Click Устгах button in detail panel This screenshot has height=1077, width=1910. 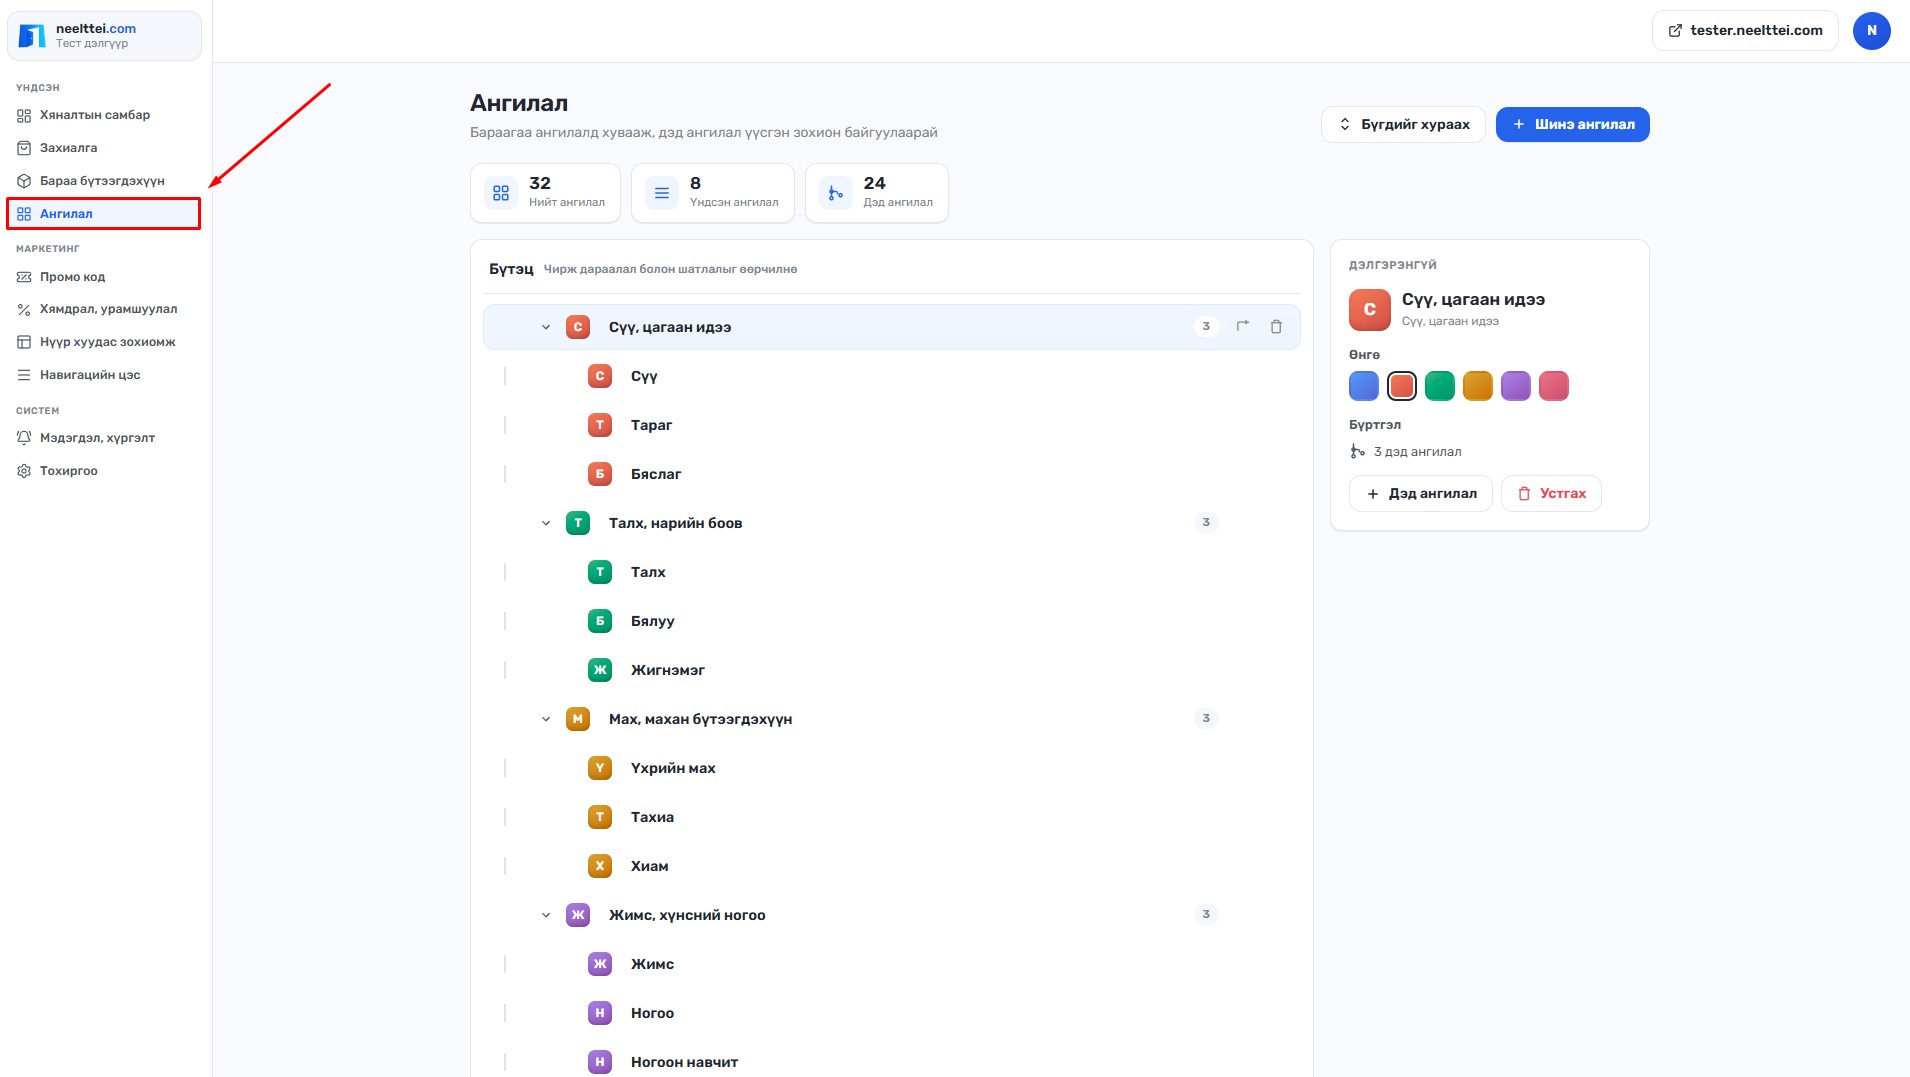tap(1551, 494)
